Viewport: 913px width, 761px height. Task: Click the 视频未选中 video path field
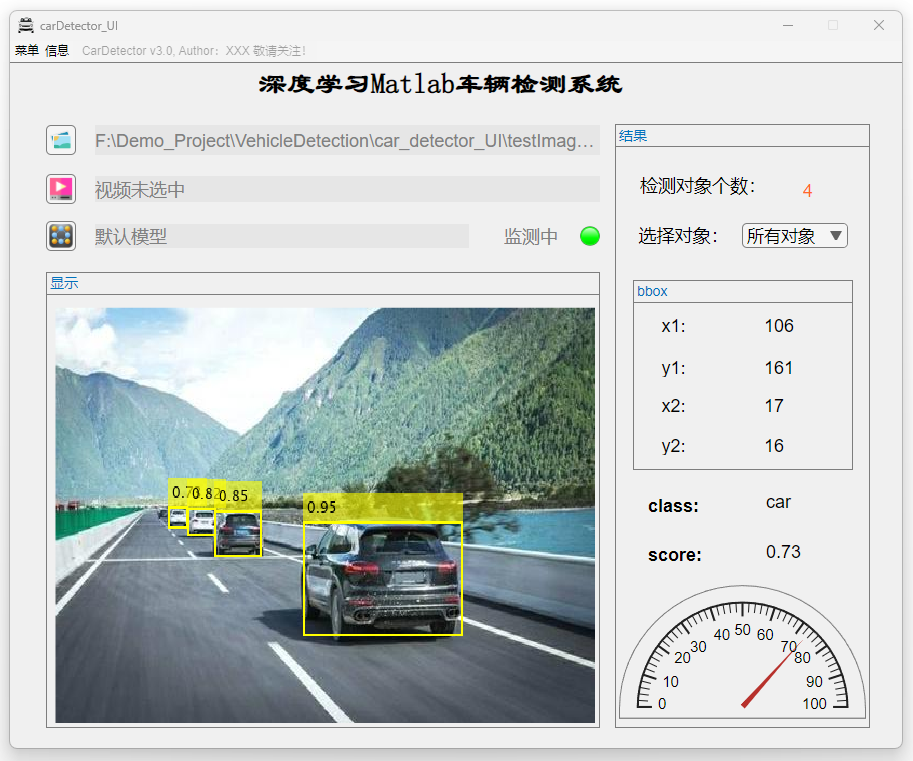pyautogui.click(x=346, y=189)
